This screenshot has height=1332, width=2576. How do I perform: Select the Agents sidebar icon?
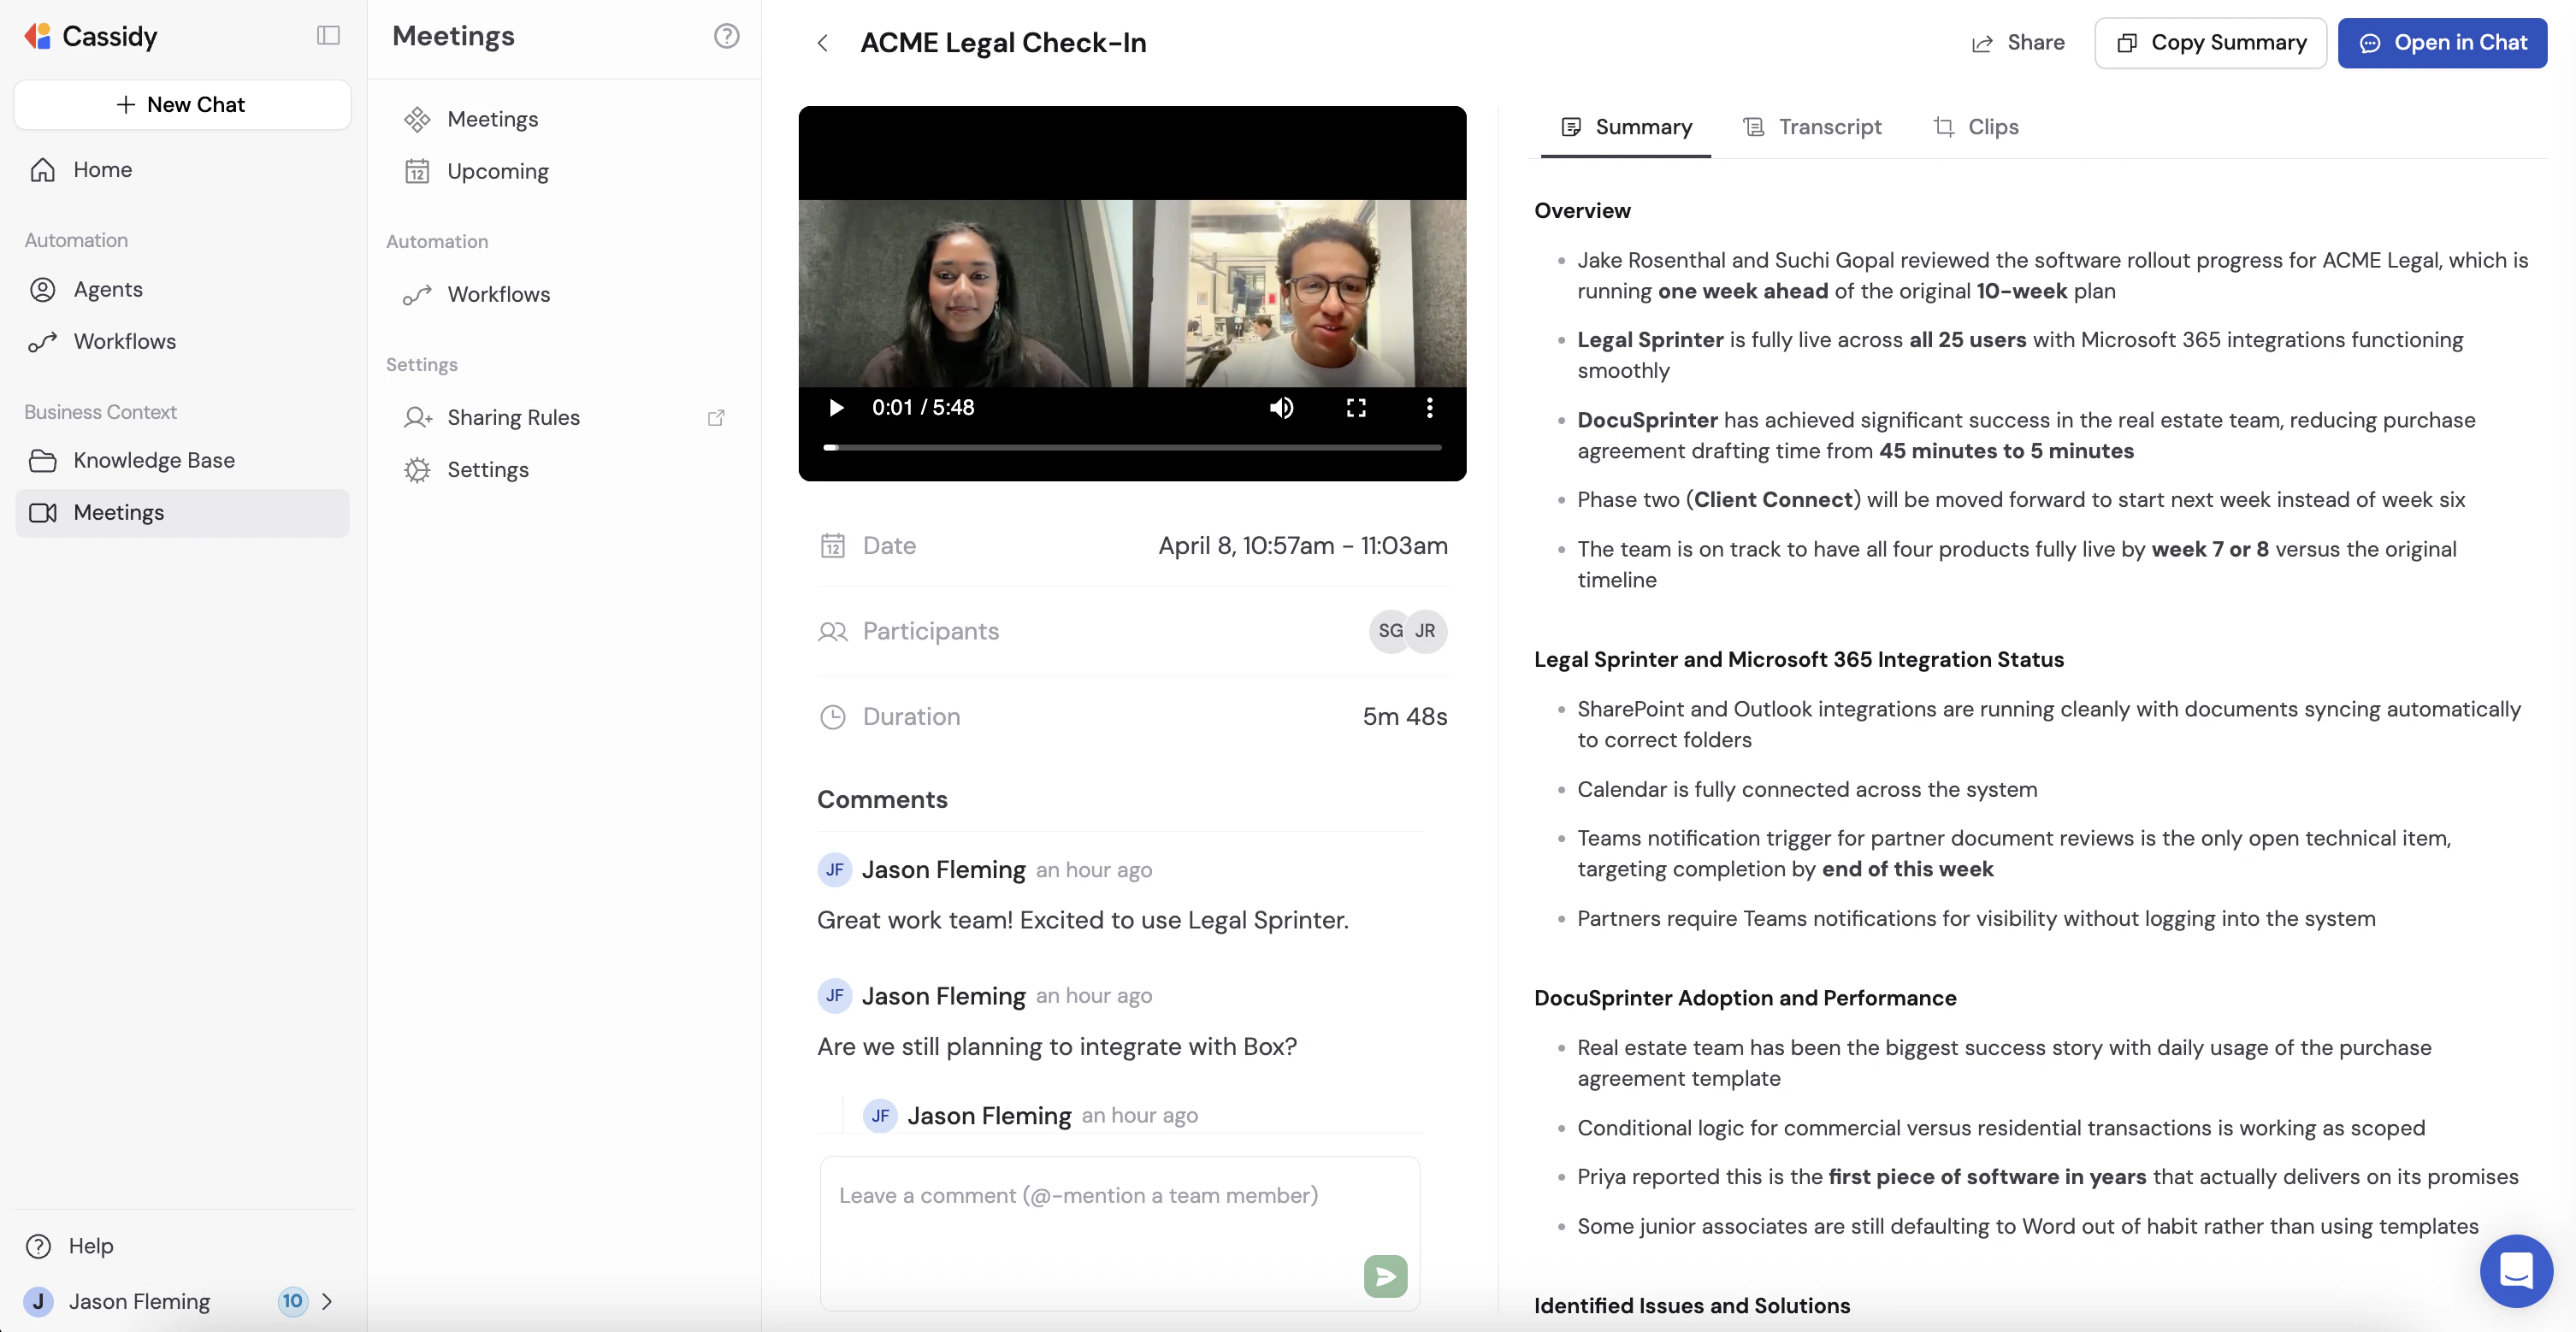pos(43,290)
